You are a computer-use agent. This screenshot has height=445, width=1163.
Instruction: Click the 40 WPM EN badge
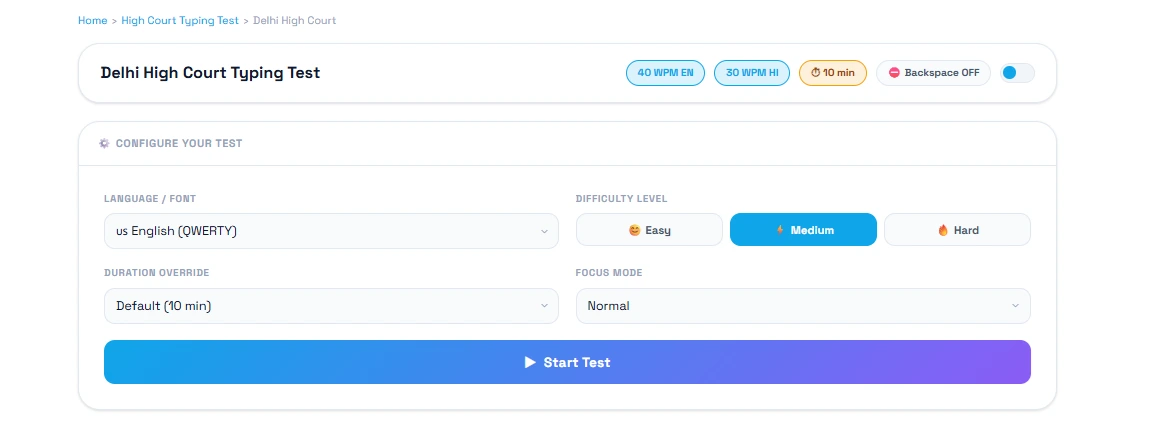(665, 73)
